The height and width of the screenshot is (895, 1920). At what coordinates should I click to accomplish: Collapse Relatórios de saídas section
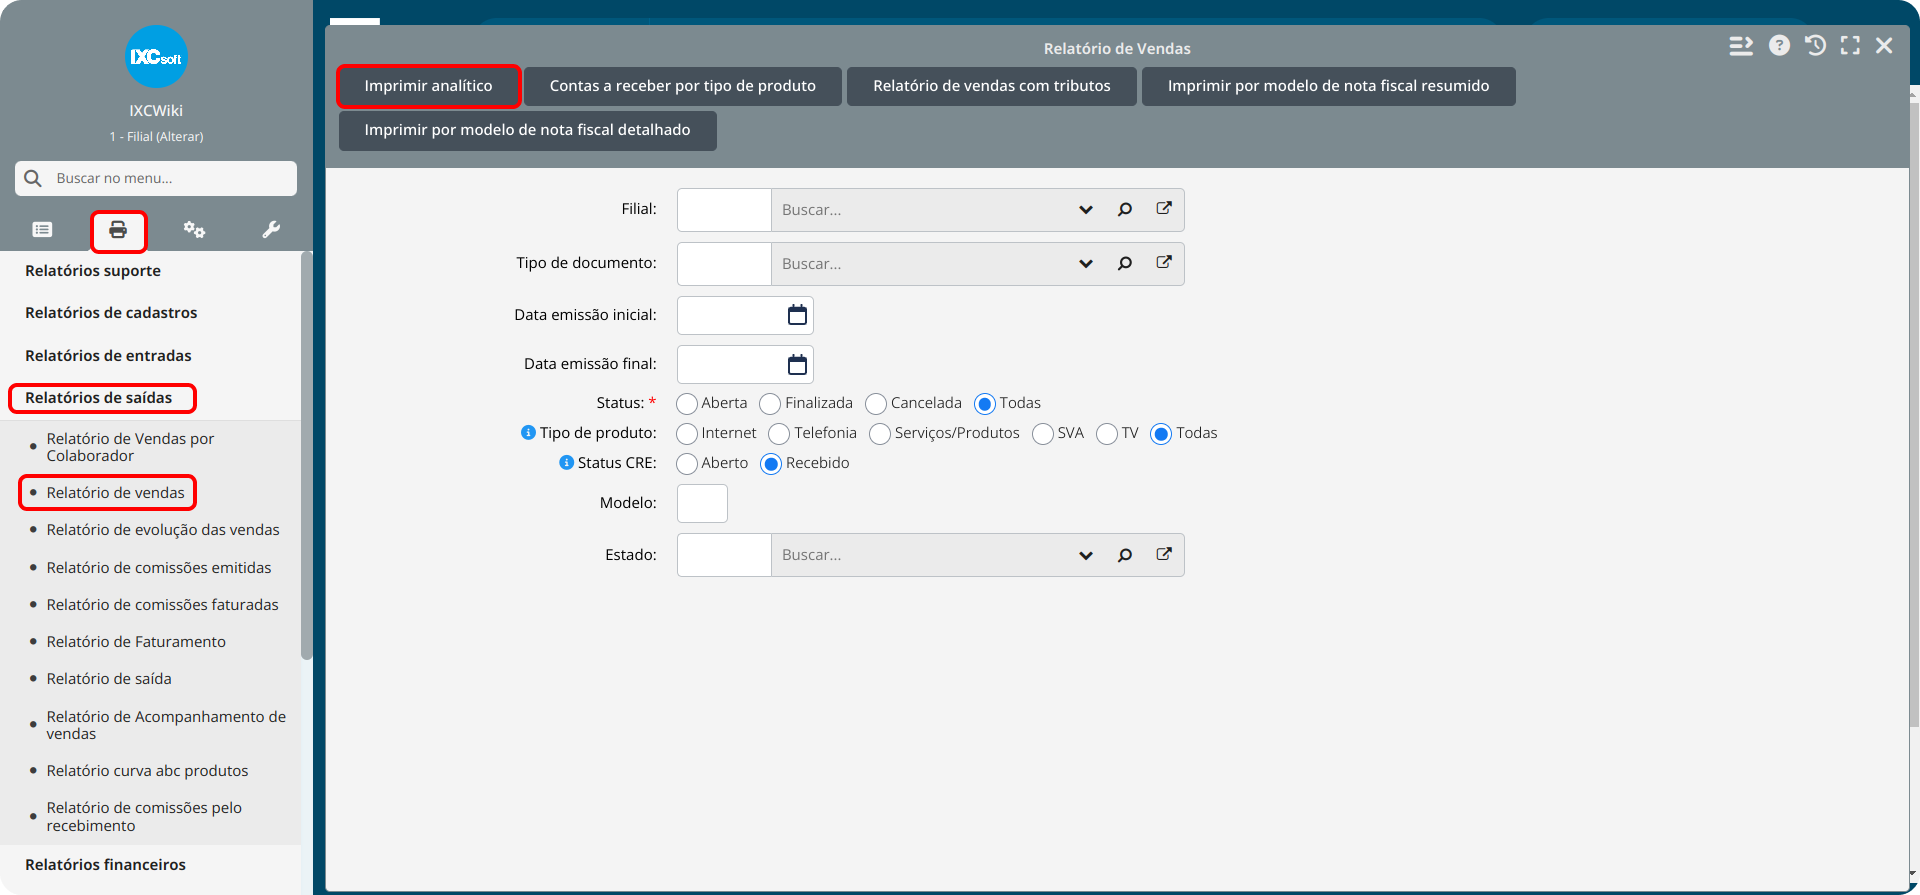(x=99, y=398)
